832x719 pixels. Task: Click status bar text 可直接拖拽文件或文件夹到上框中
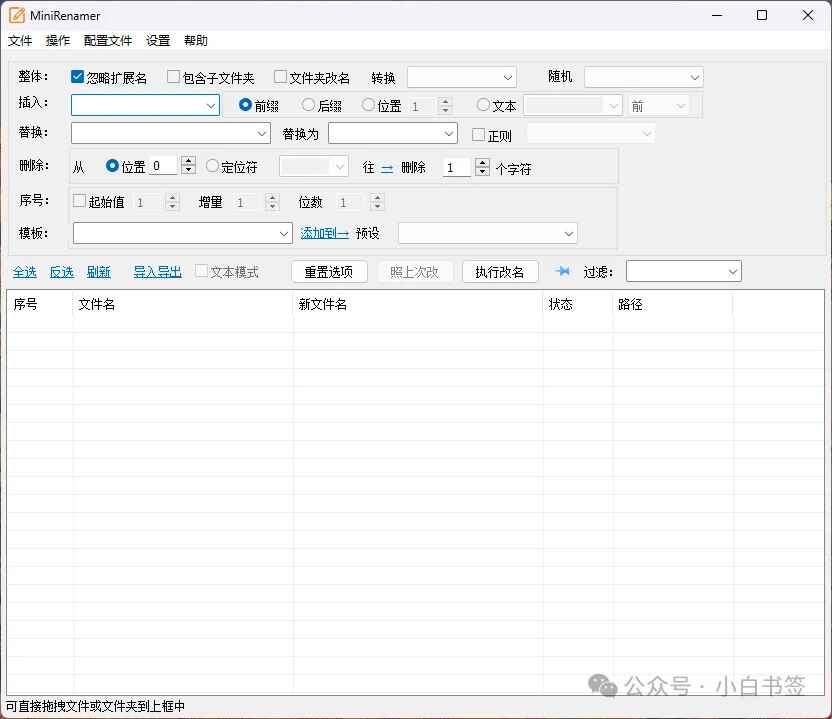[x=96, y=706]
